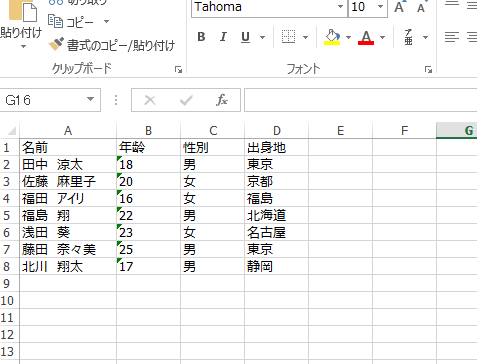Click the age cell showing 22
The image size is (477, 364).
pyautogui.click(x=148, y=215)
